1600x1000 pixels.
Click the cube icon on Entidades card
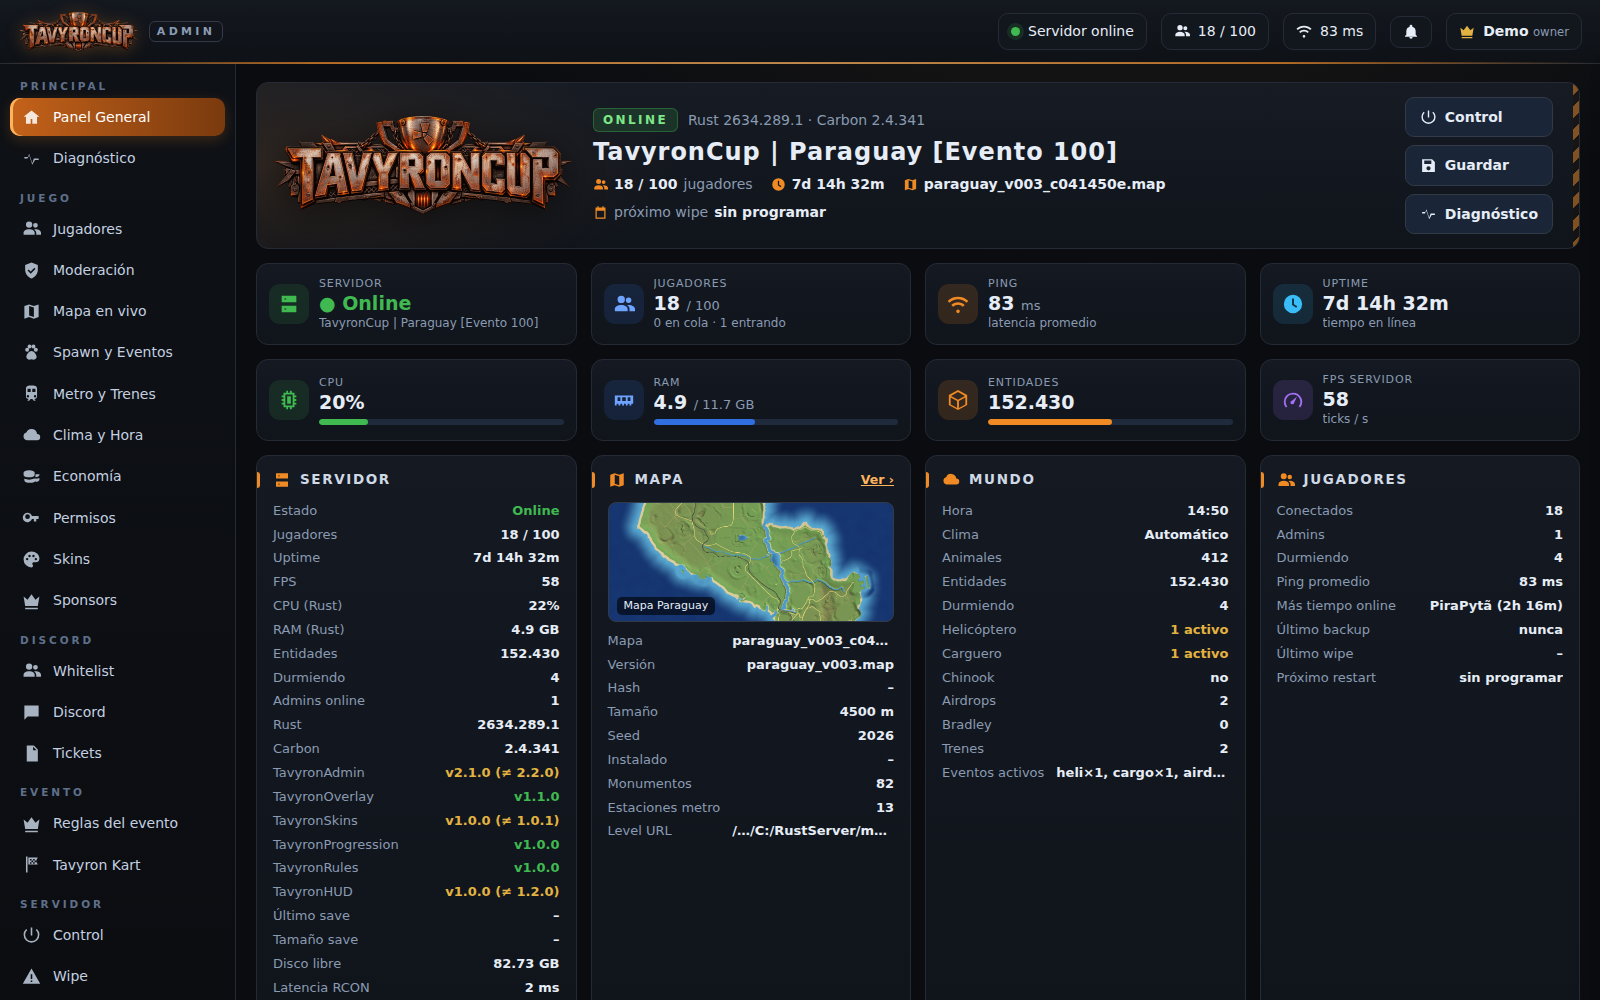tap(958, 400)
